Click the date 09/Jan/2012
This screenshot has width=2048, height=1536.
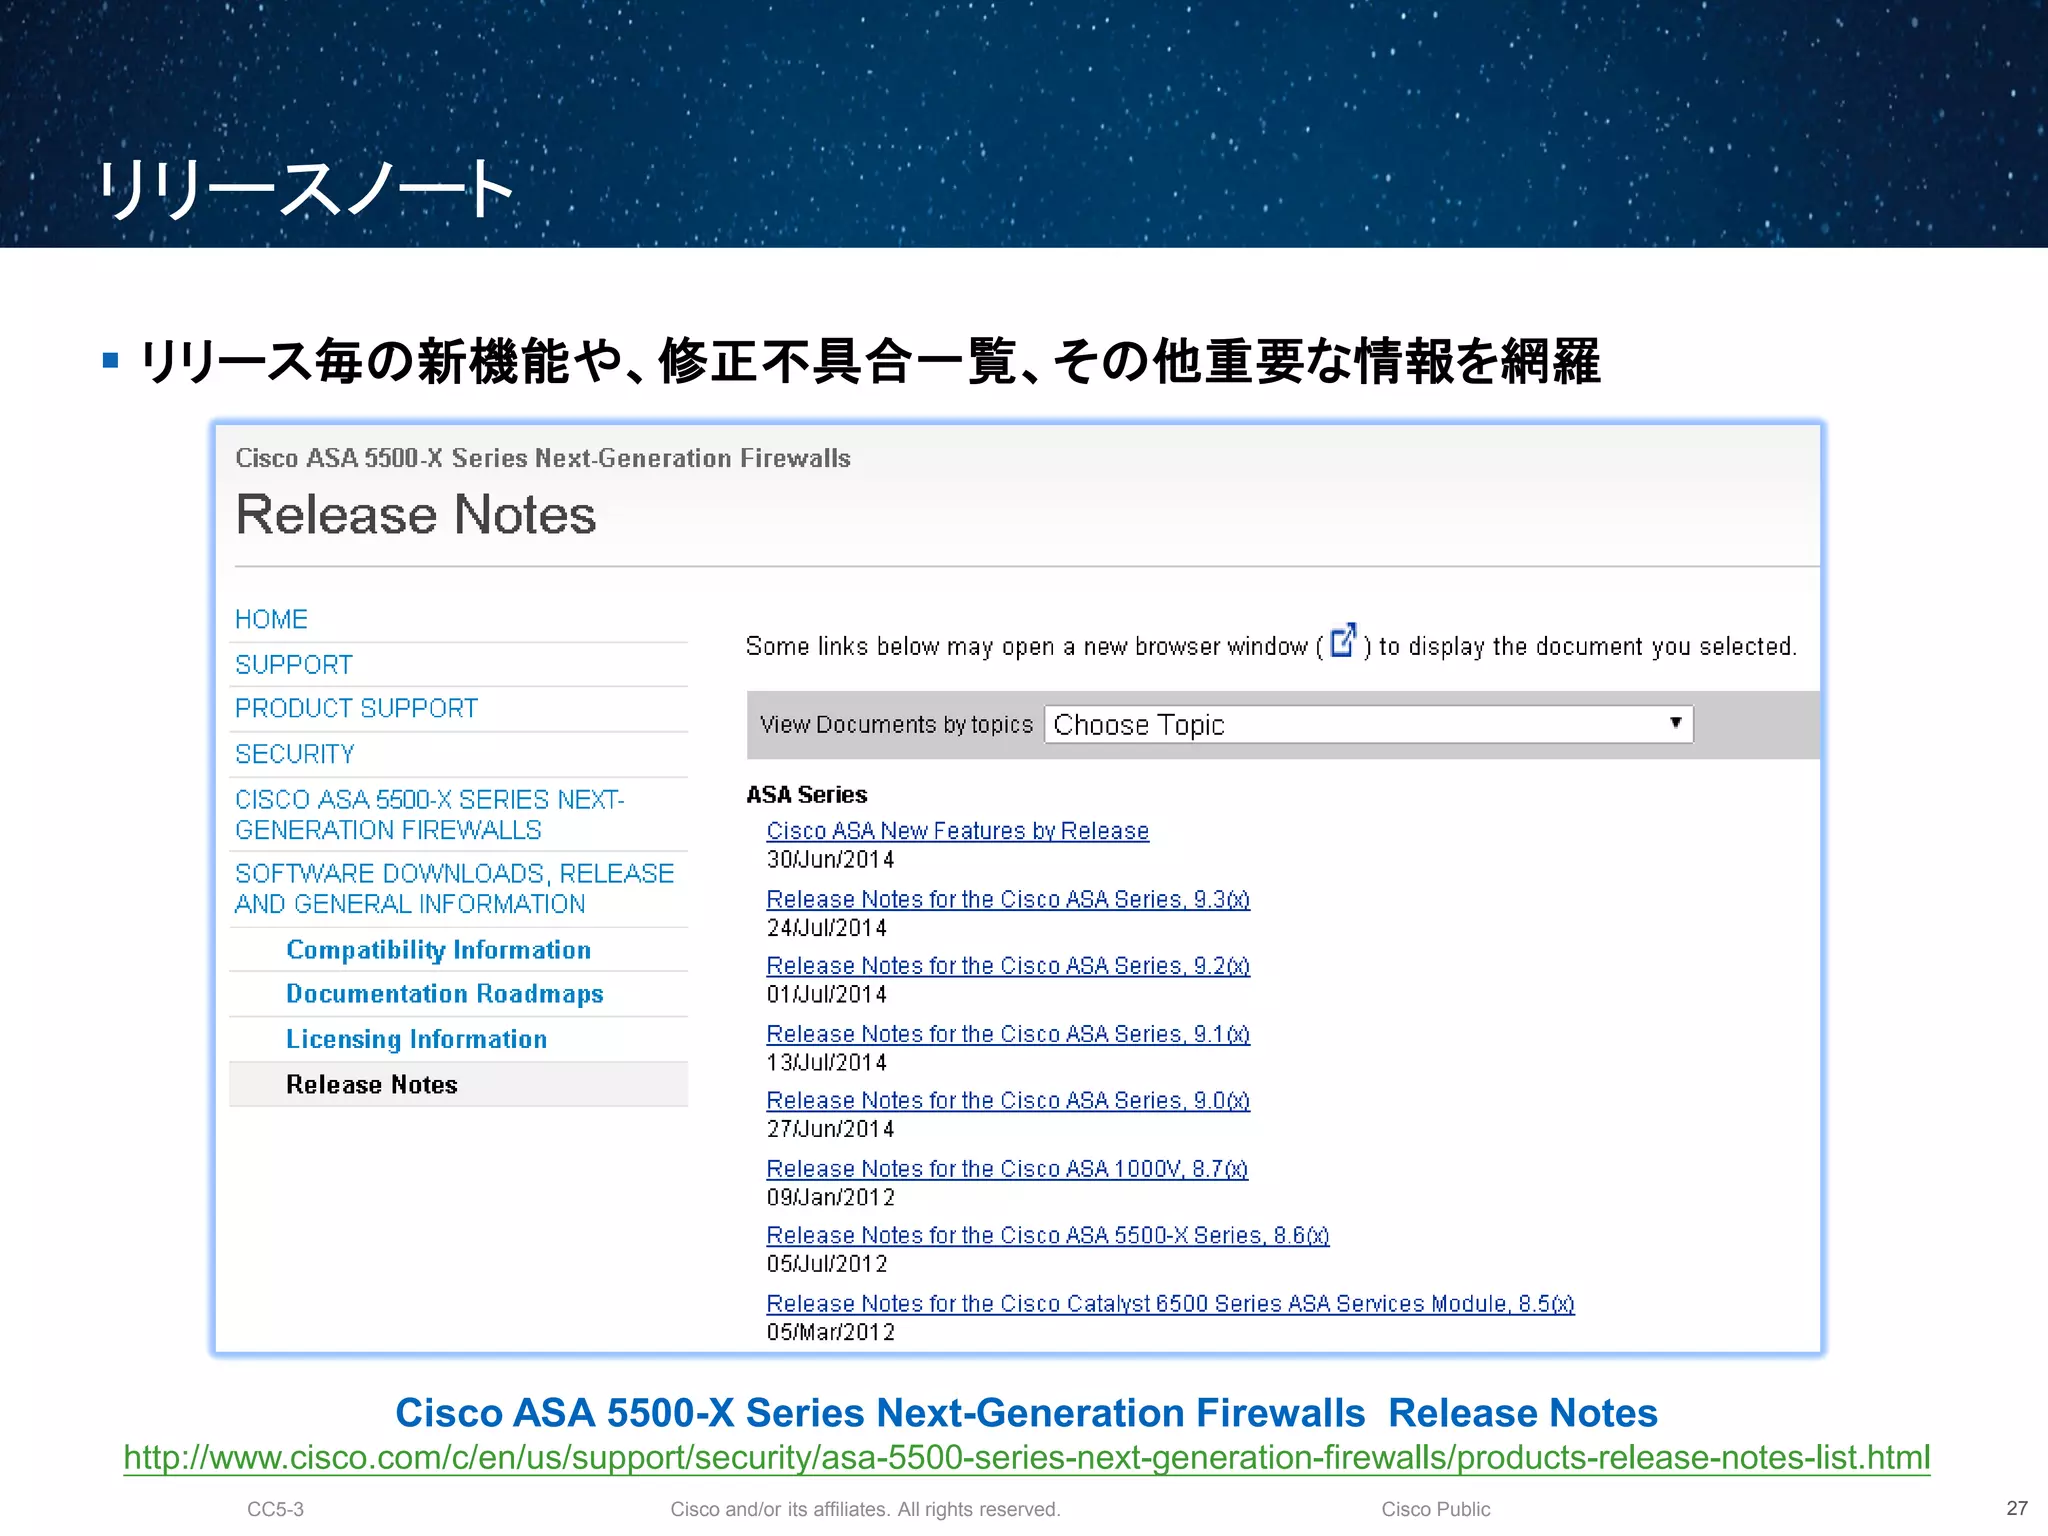click(830, 1198)
